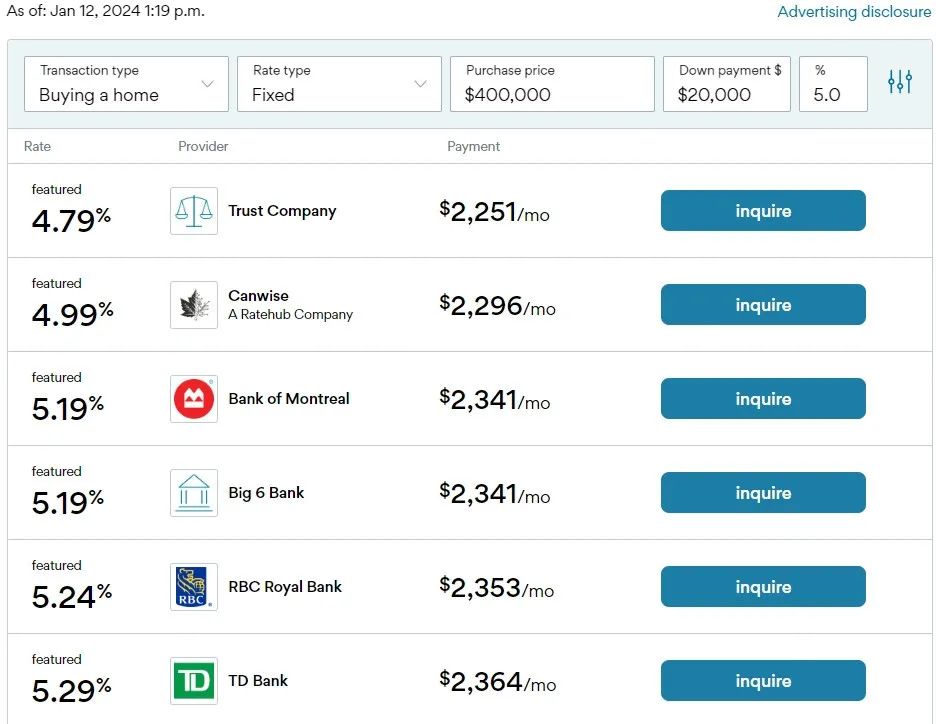Open the Advertising disclosure link
This screenshot has height=724, width=936.
tap(854, 12)
